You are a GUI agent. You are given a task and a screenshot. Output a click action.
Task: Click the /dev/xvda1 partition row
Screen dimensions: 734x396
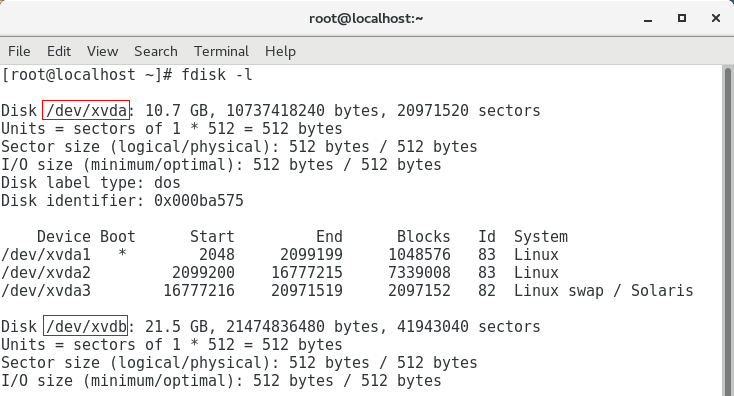(280, 255)
